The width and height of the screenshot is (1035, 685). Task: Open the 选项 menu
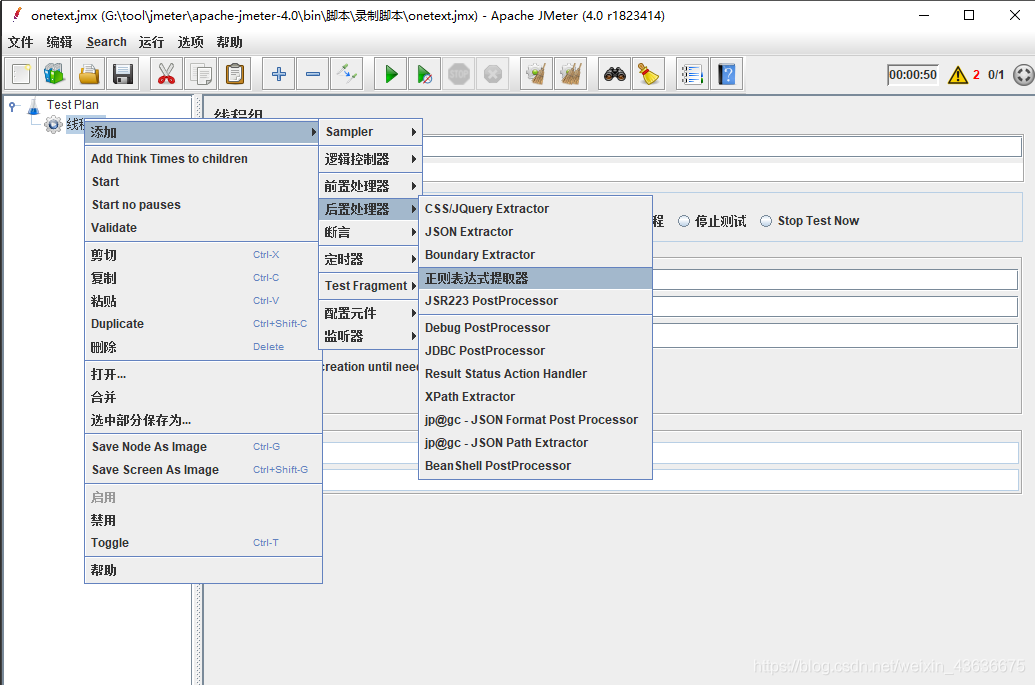pyautogui.click(x=190, y=42)
